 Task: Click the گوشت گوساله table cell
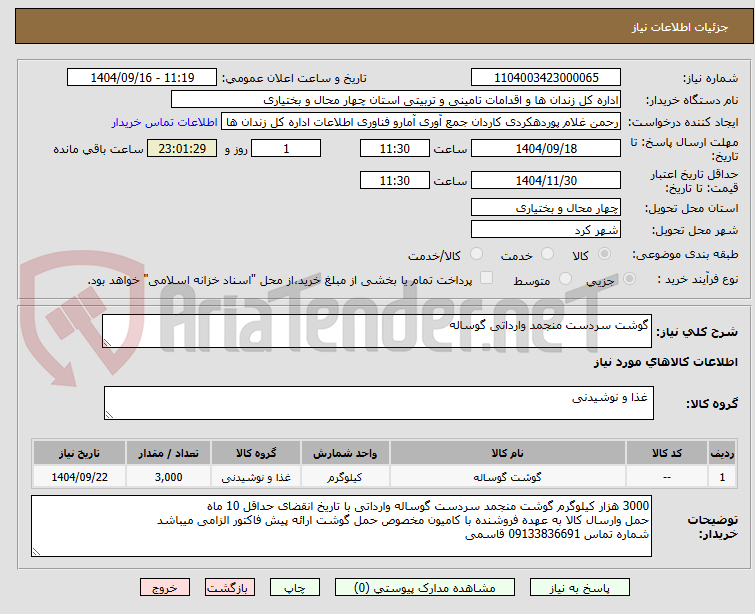click(508, 477)
